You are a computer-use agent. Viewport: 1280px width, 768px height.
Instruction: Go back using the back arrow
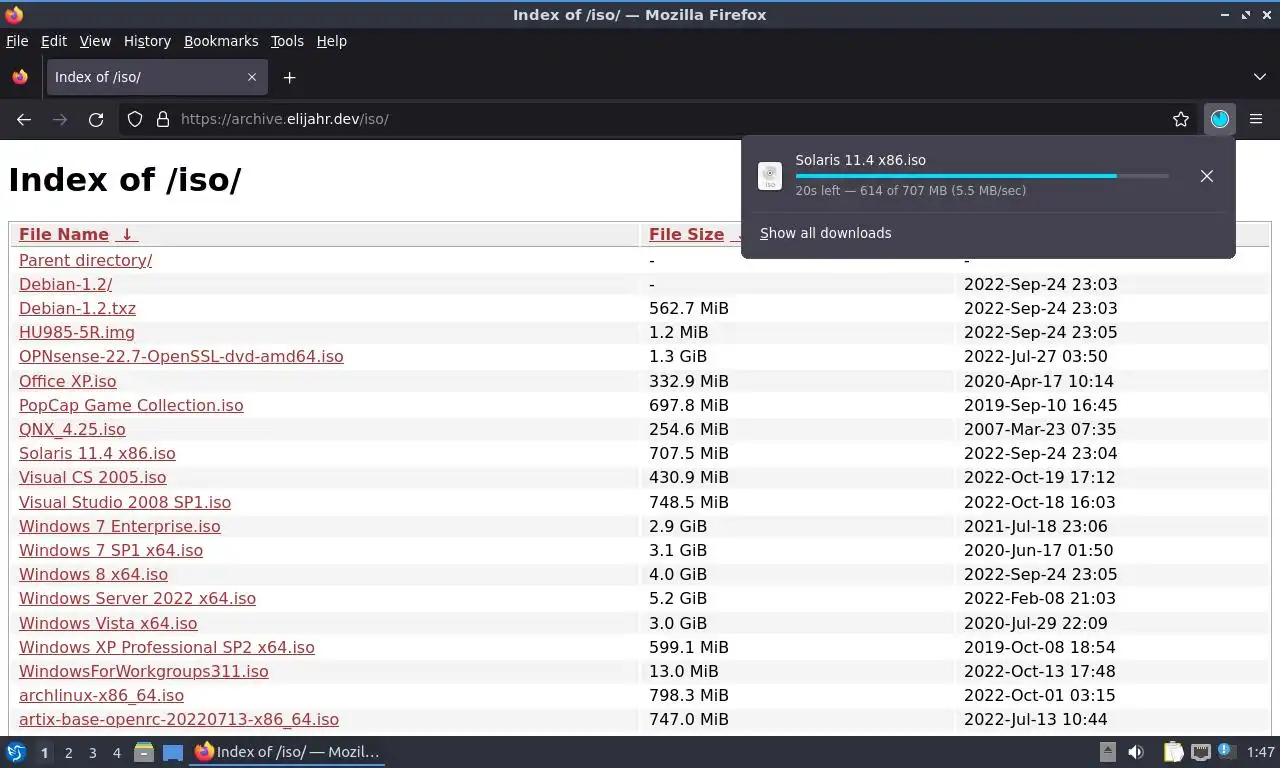pyautogui.click(x=24, y=119)
